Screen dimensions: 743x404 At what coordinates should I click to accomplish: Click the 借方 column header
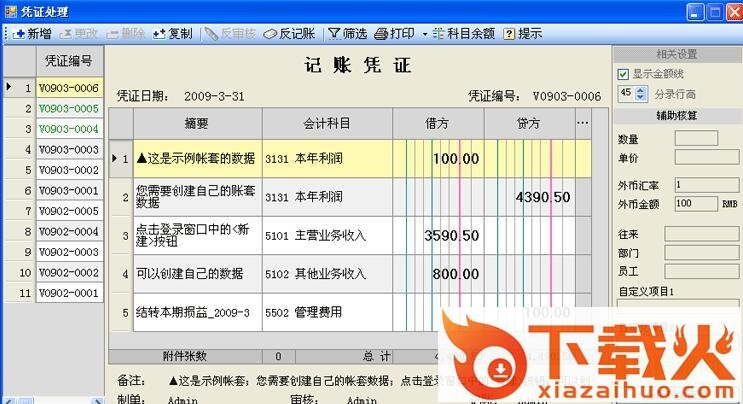(438, 124)
